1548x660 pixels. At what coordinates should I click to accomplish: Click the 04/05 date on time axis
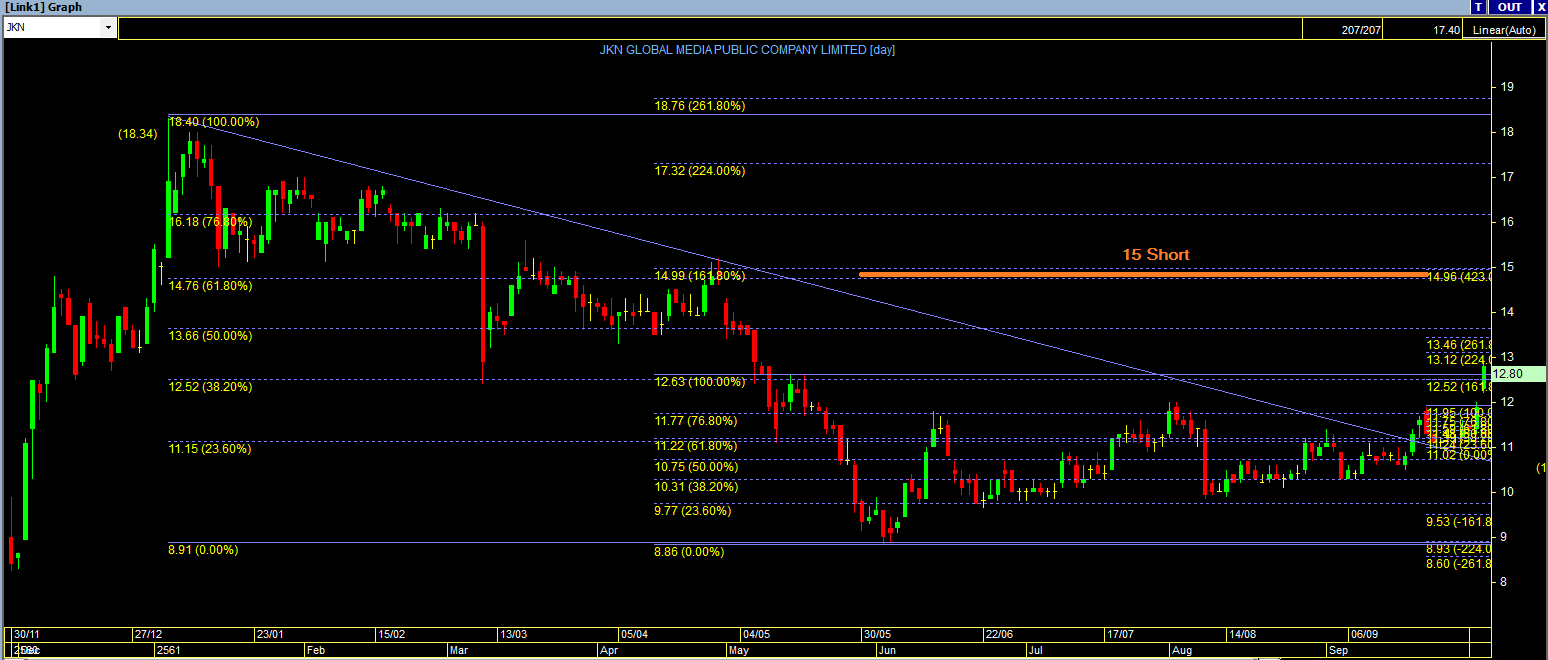[x=756, y=634]
